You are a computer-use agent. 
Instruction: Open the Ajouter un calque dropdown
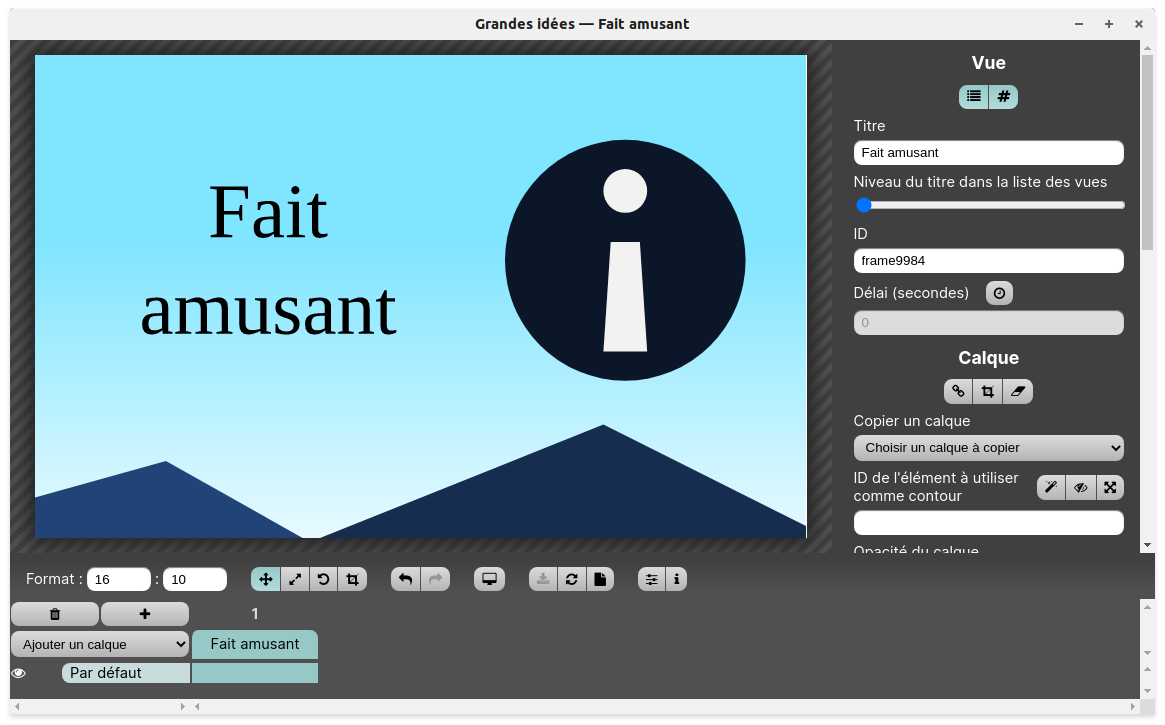(x=100, y=645)
